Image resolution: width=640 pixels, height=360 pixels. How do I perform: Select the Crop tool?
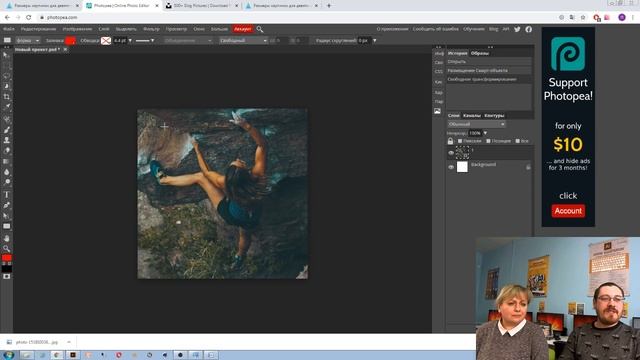tap(7, 97)
